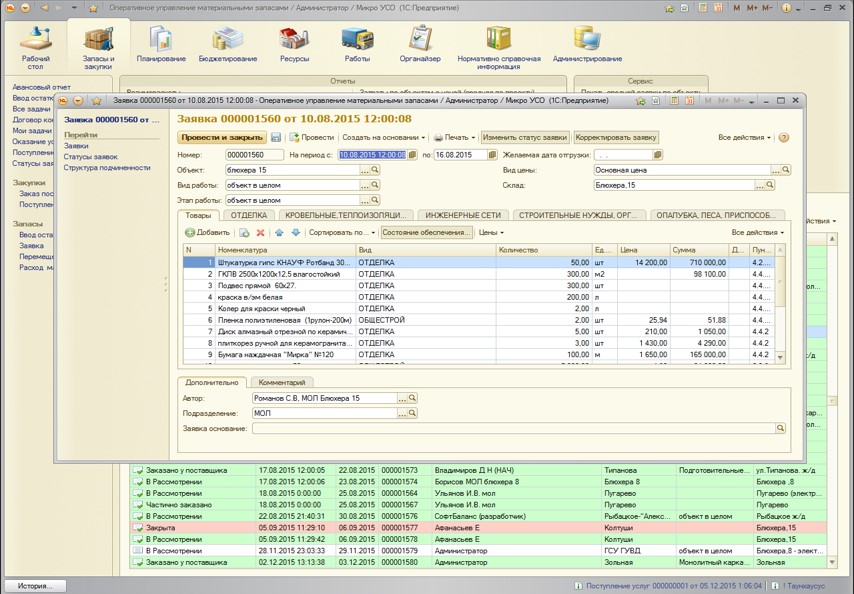Screen dimensions: 854x594
Task: Switch to the Товары tab
Action: (198, 216)
